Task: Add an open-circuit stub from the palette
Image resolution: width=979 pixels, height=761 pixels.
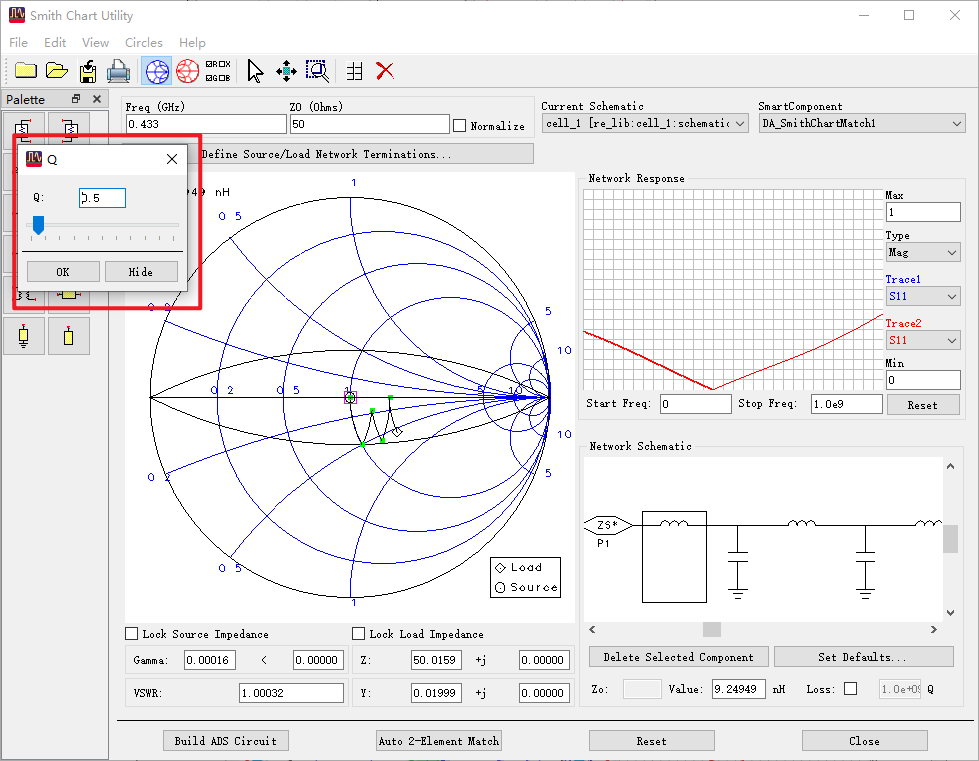Action: pos(69,336)
